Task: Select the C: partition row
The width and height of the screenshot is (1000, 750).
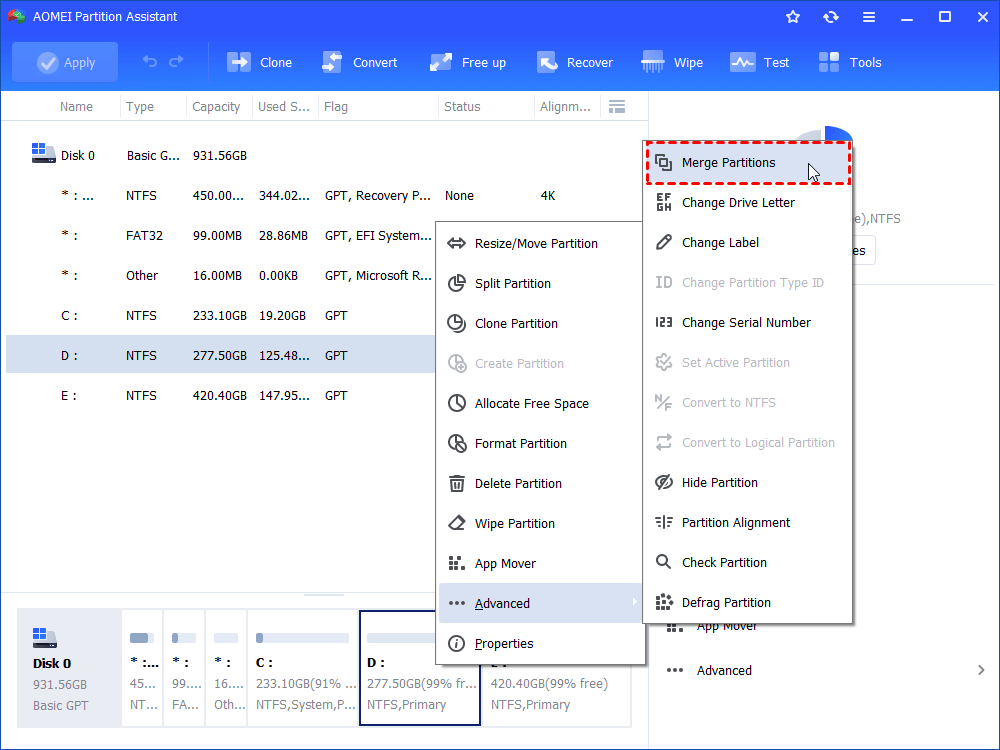Action: pyautogui.click(x=221, y=316)
